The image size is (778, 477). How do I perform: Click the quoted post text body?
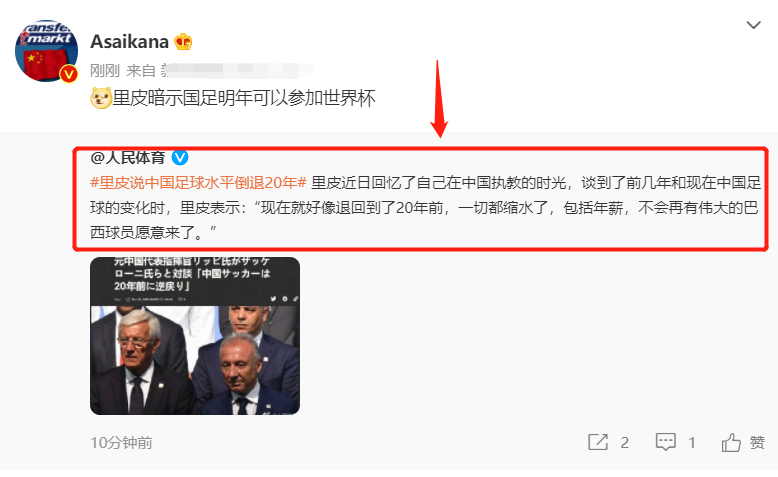[x=425, y=207]
